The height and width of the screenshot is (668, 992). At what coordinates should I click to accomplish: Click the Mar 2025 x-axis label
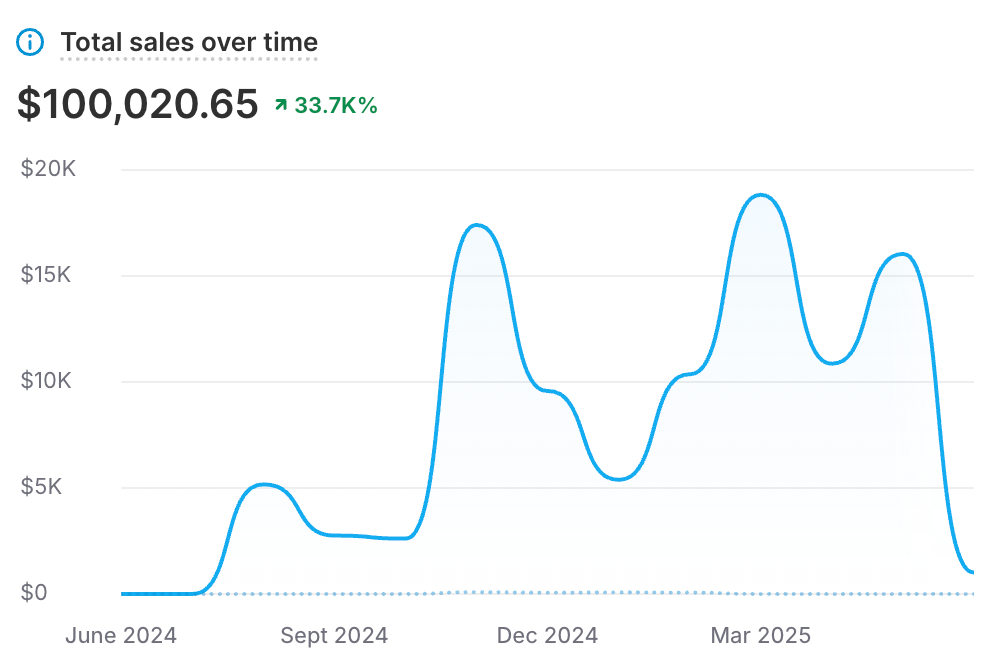pyautogui.click(x=760, y=636)
